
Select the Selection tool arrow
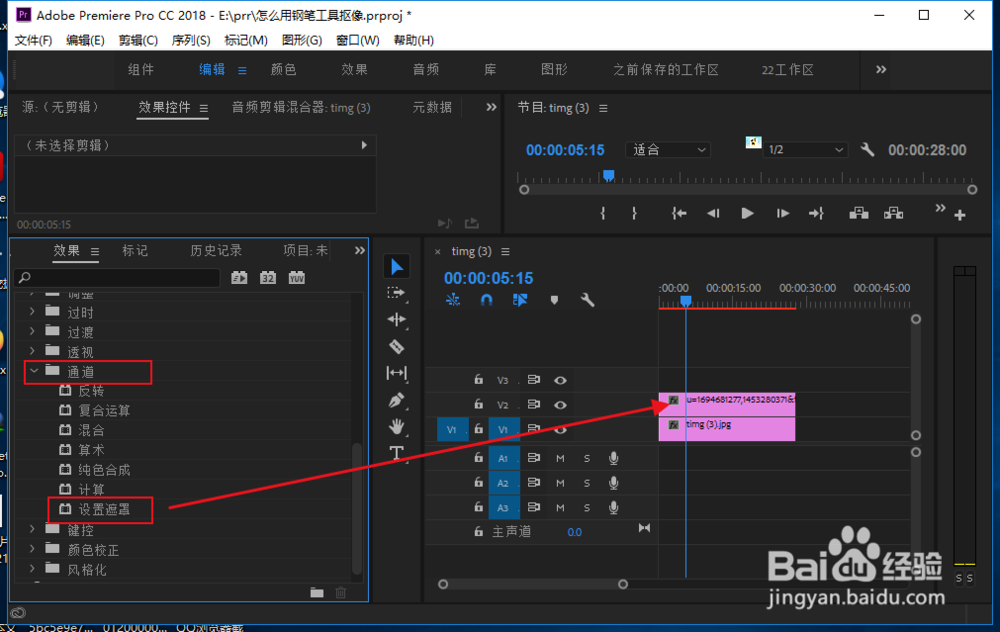pos(397,267)
